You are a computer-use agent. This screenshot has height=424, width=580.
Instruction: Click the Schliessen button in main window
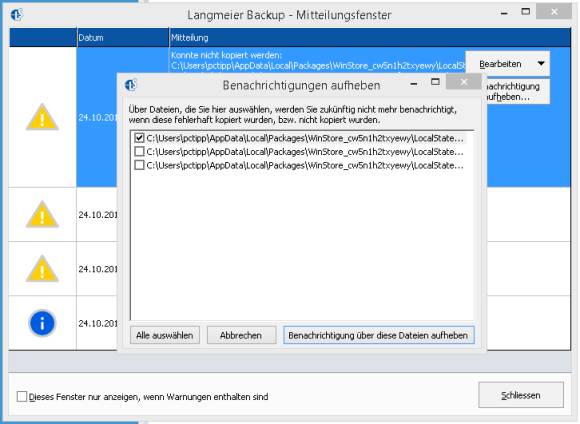click(x=521, y=395)
